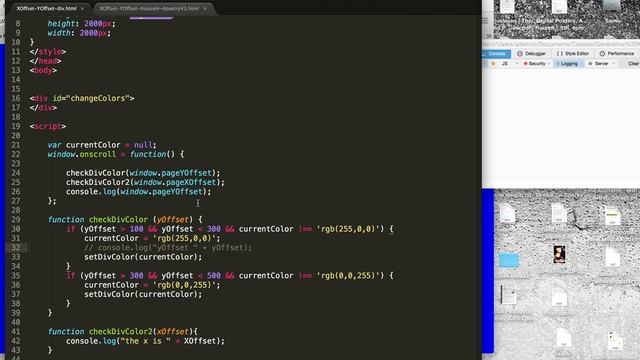Expand the Logging filter dropdown arrow

[x=582, y=64]
